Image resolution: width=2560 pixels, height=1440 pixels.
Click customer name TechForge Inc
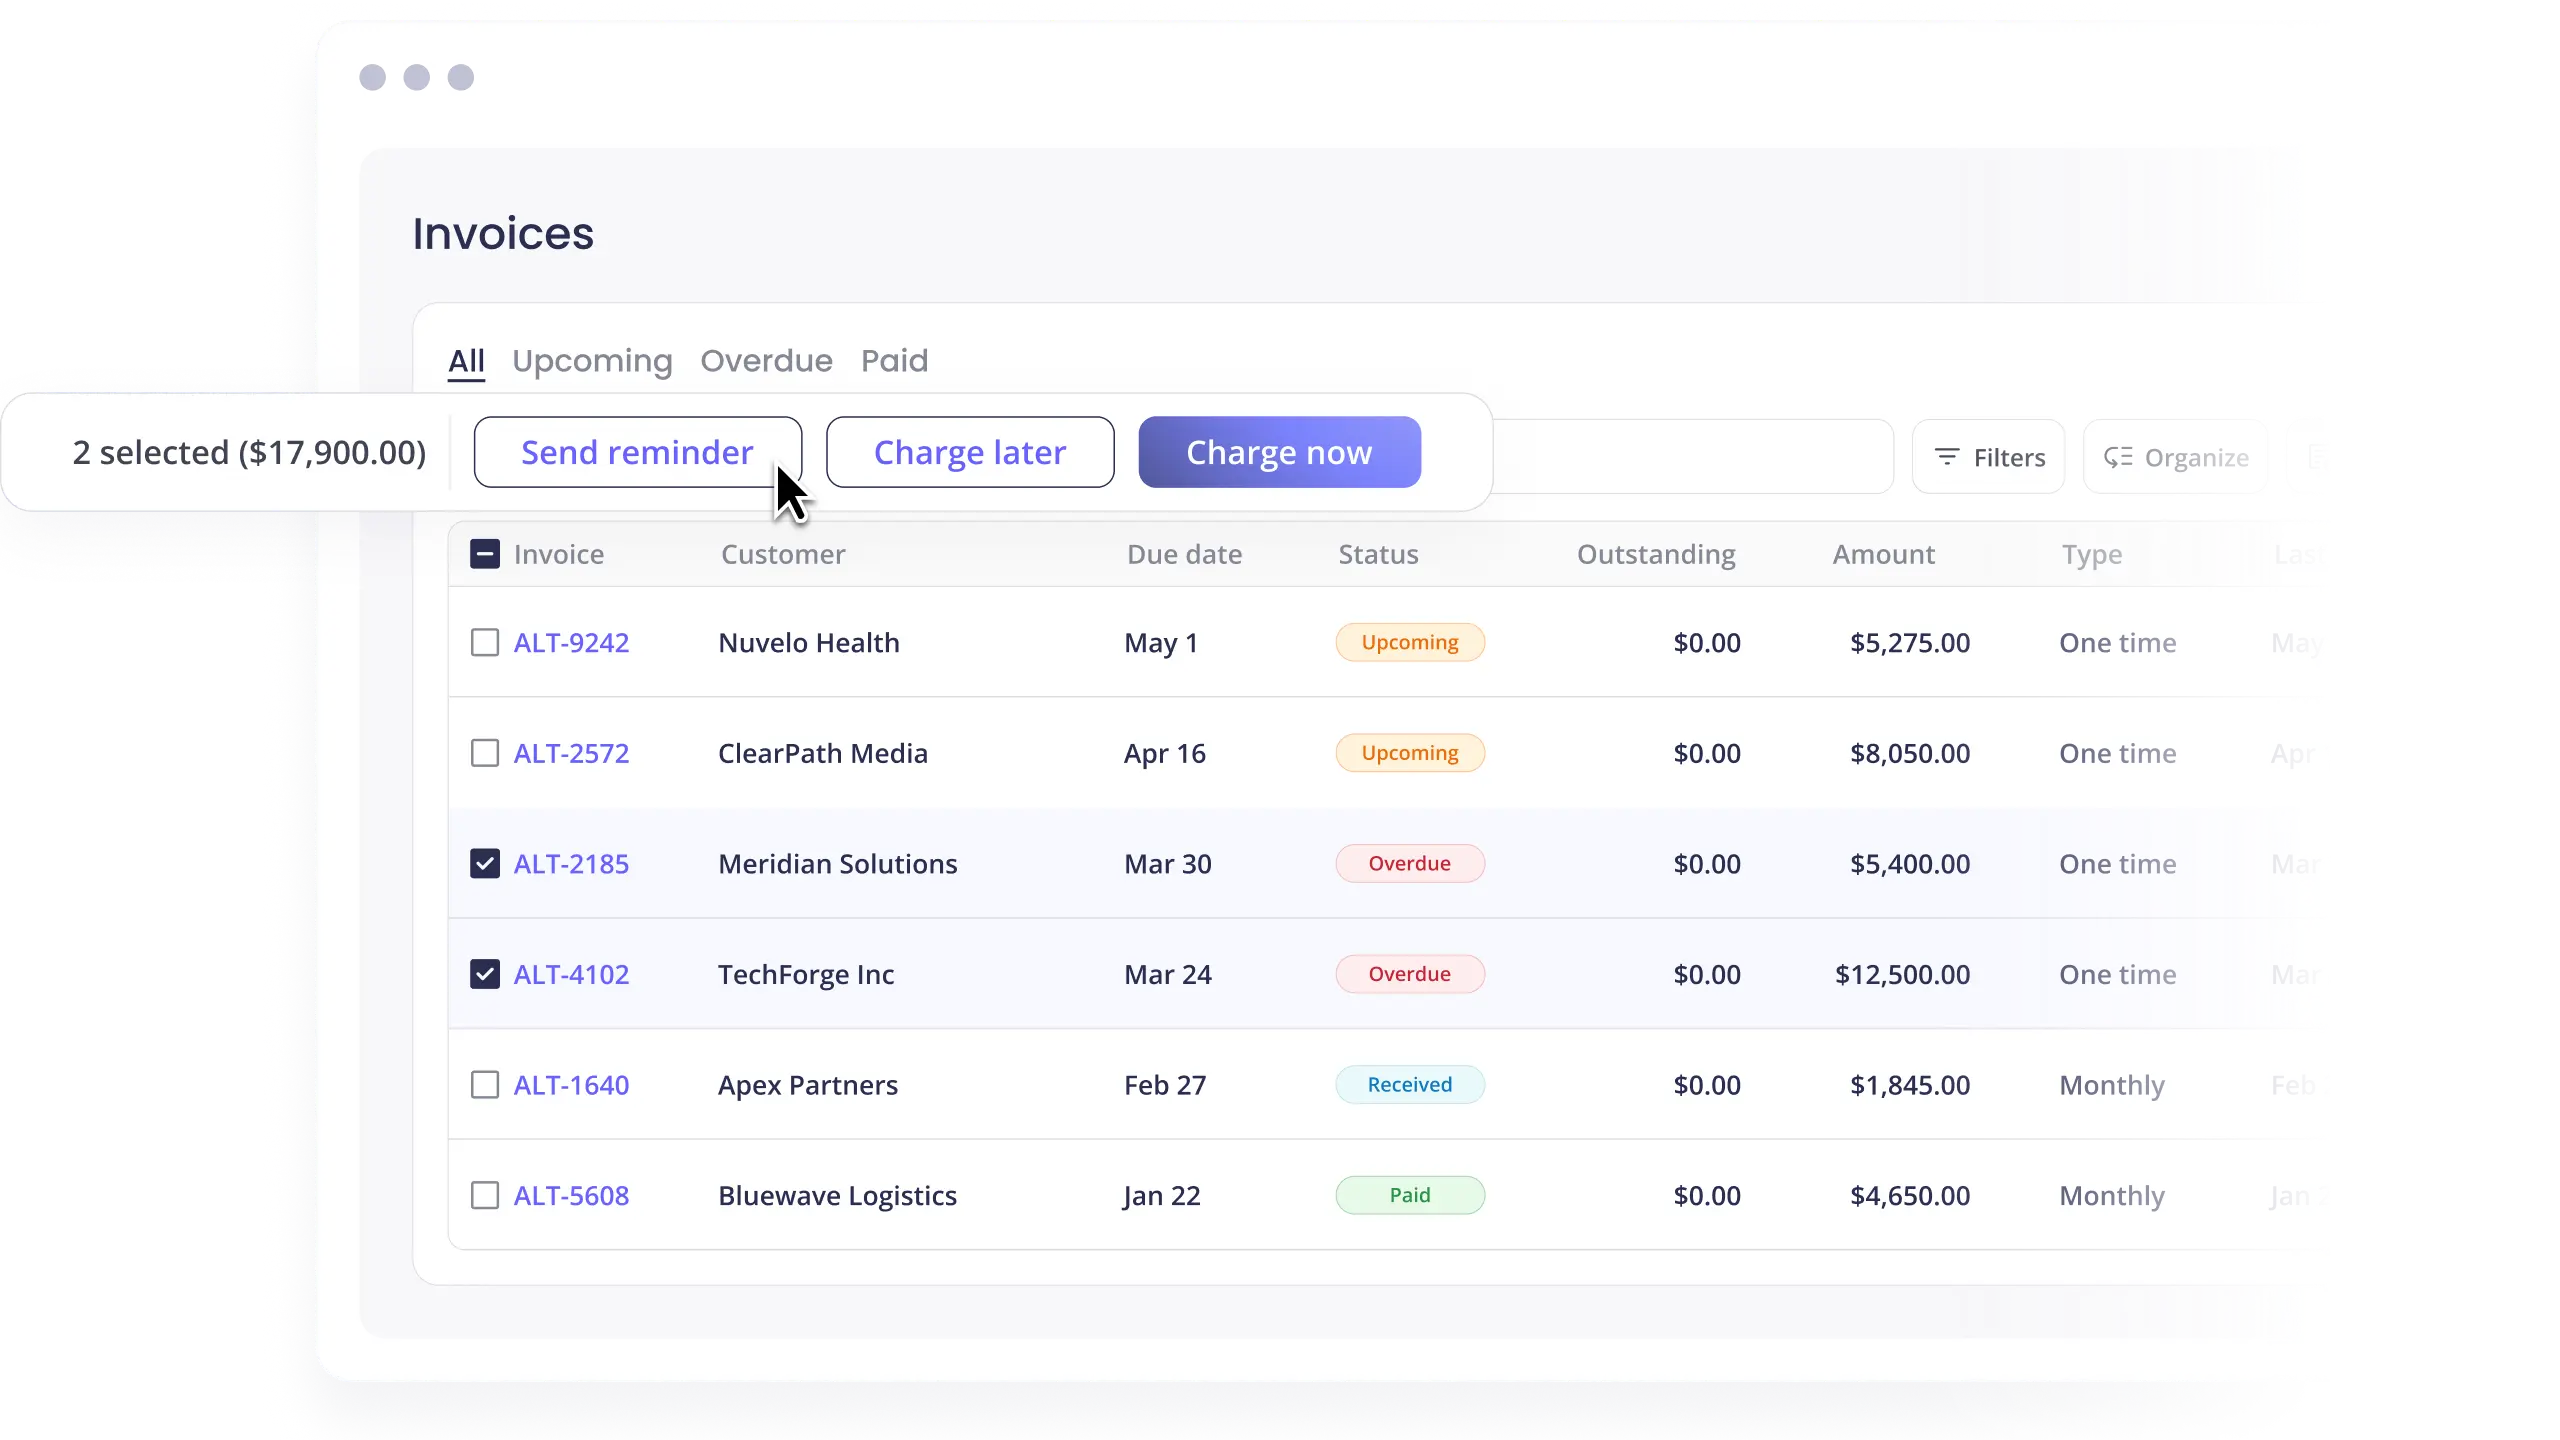pyautogui.click(x=806, y=974)
